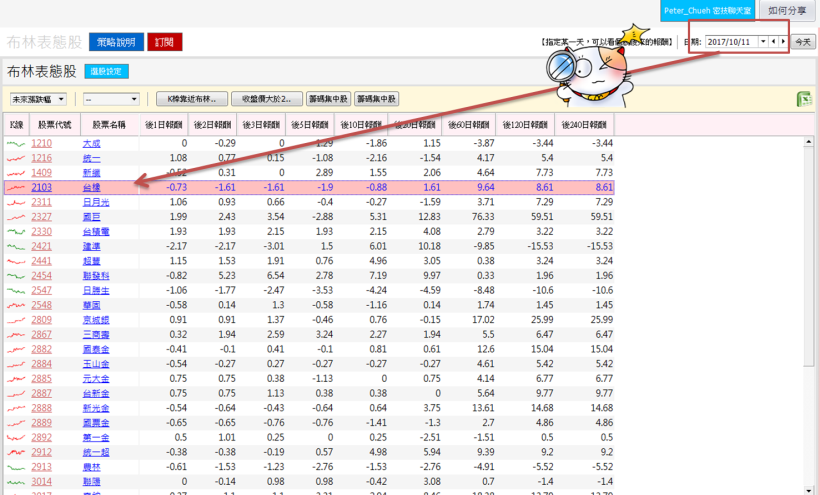Open K-line sparkline for stock 3014

pos(16,482)
